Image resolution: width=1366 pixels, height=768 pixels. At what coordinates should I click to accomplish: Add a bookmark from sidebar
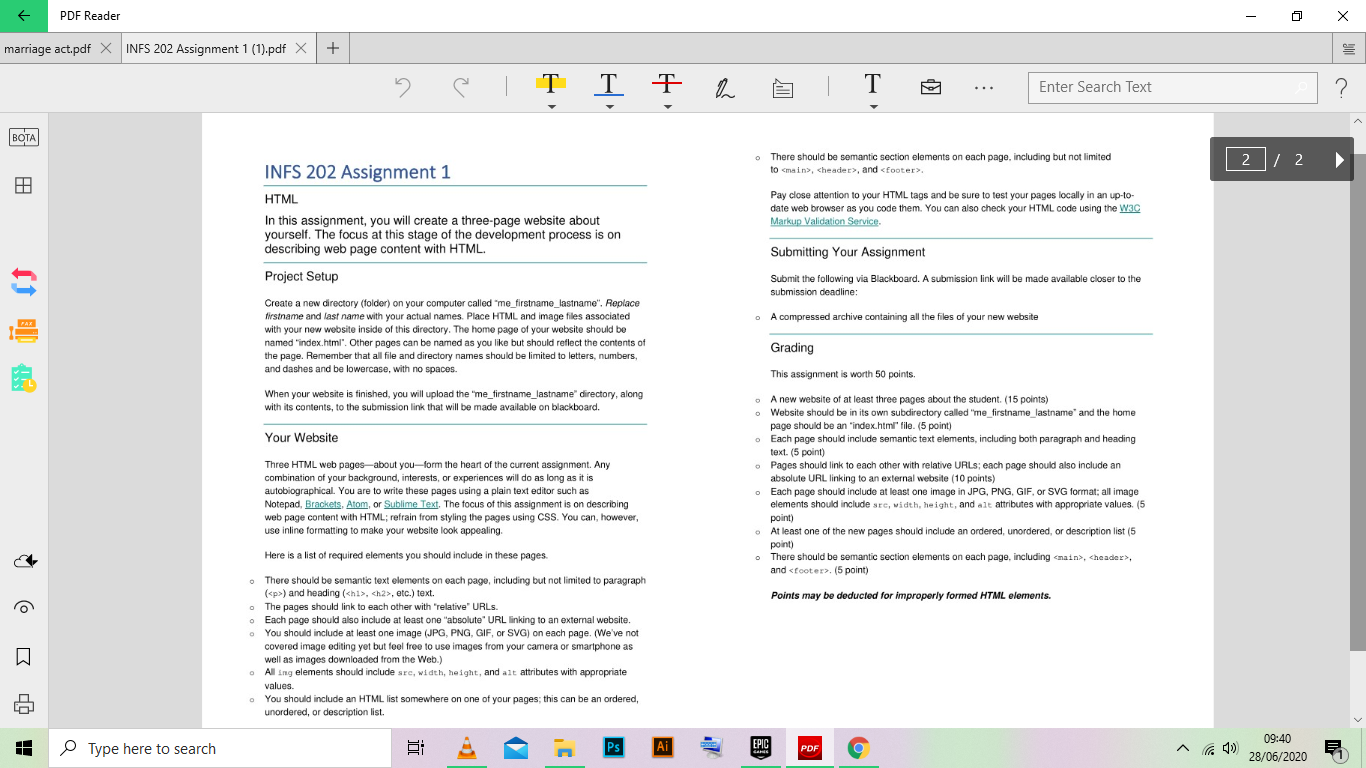click(x=24, y=656)
